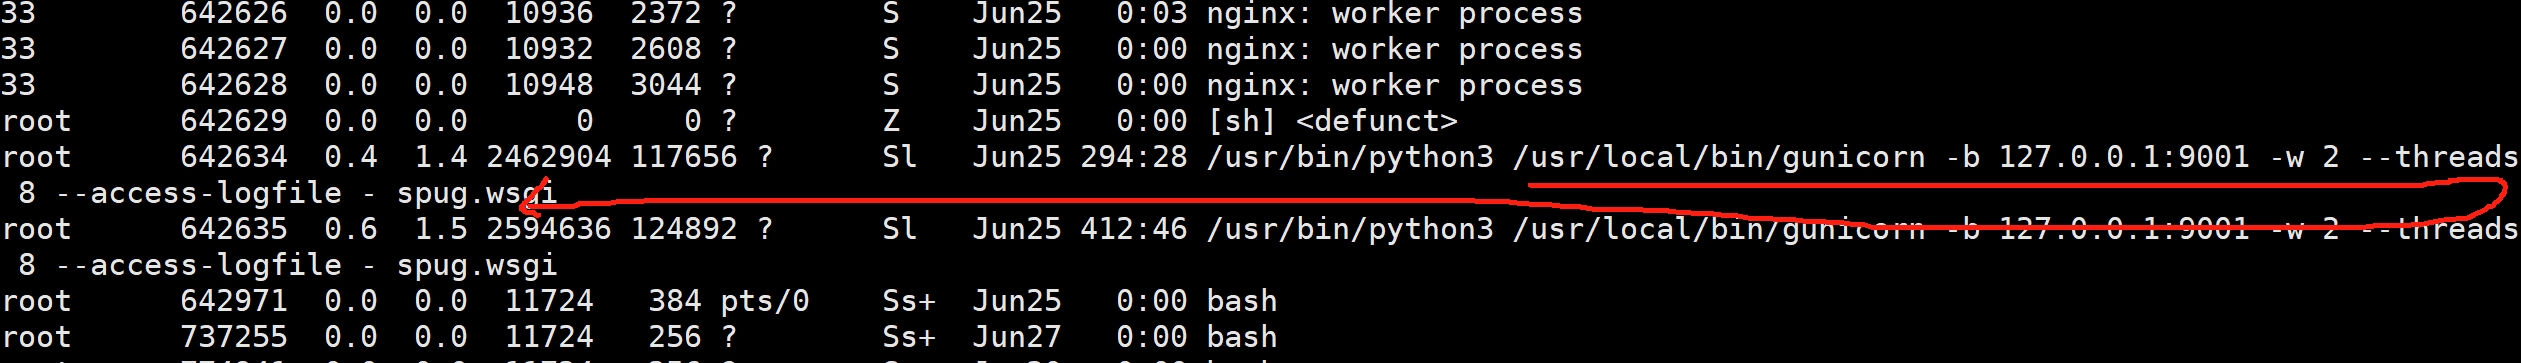Click the RSS value 384

click(675, 301)
